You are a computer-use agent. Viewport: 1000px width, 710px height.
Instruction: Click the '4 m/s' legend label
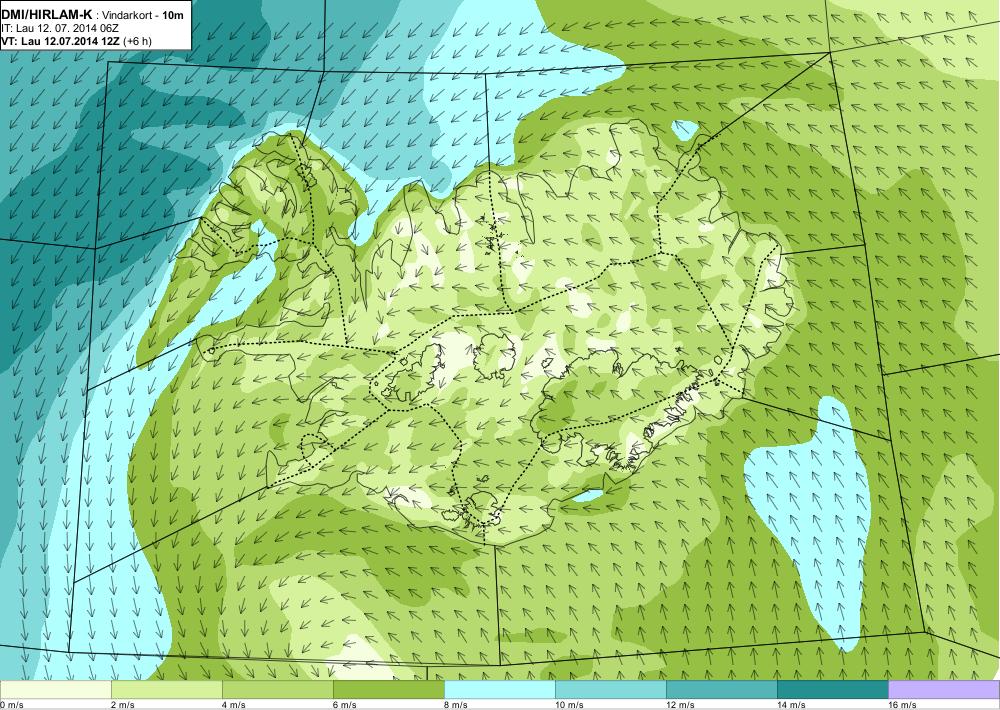coord(234,705)
